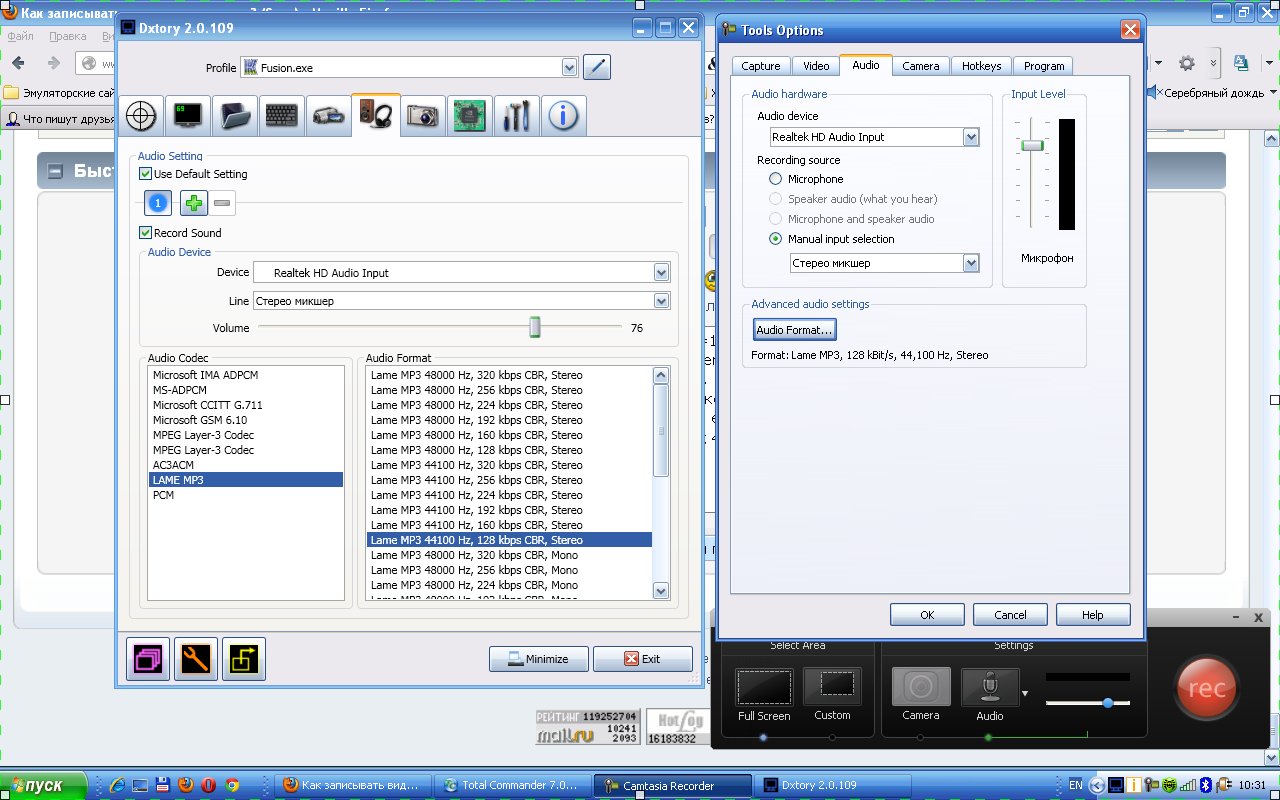Viewport: 1280px width, 800px height.
Task: Open Dxtory target crosshair tab
Action: point(141,116)
